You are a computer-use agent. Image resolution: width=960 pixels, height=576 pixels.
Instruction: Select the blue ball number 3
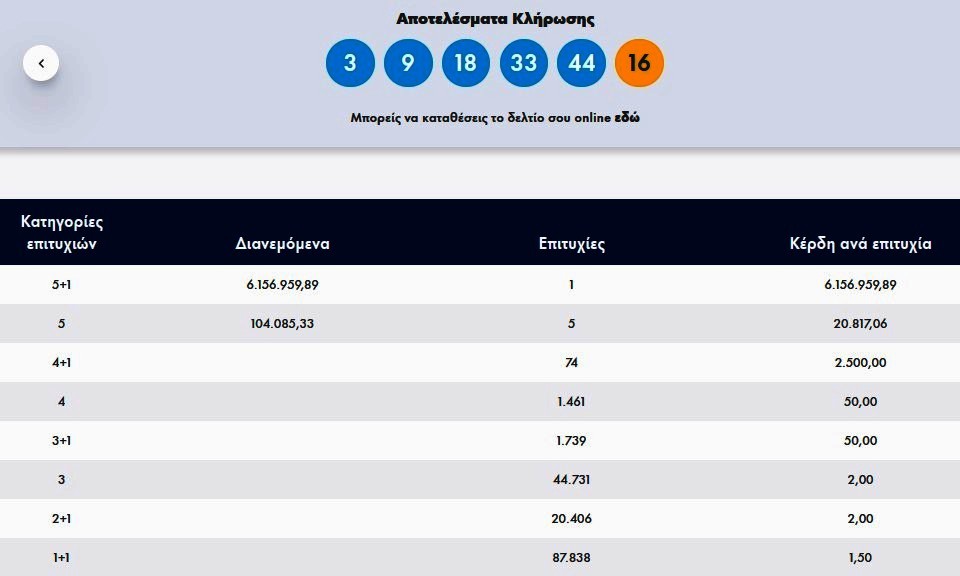point(350,62)
